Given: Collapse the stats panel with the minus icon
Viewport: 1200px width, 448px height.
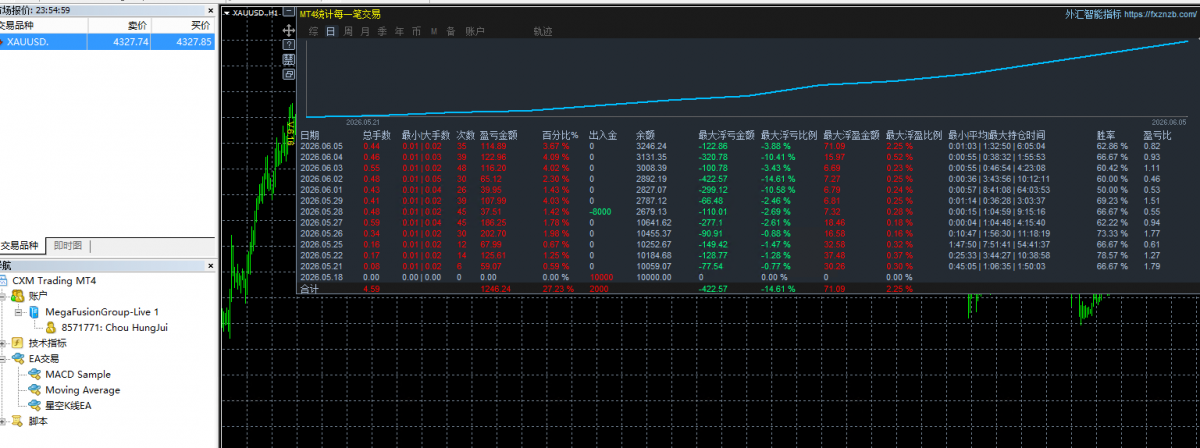Looking at the screenshot, I should [x=289, y=11].
